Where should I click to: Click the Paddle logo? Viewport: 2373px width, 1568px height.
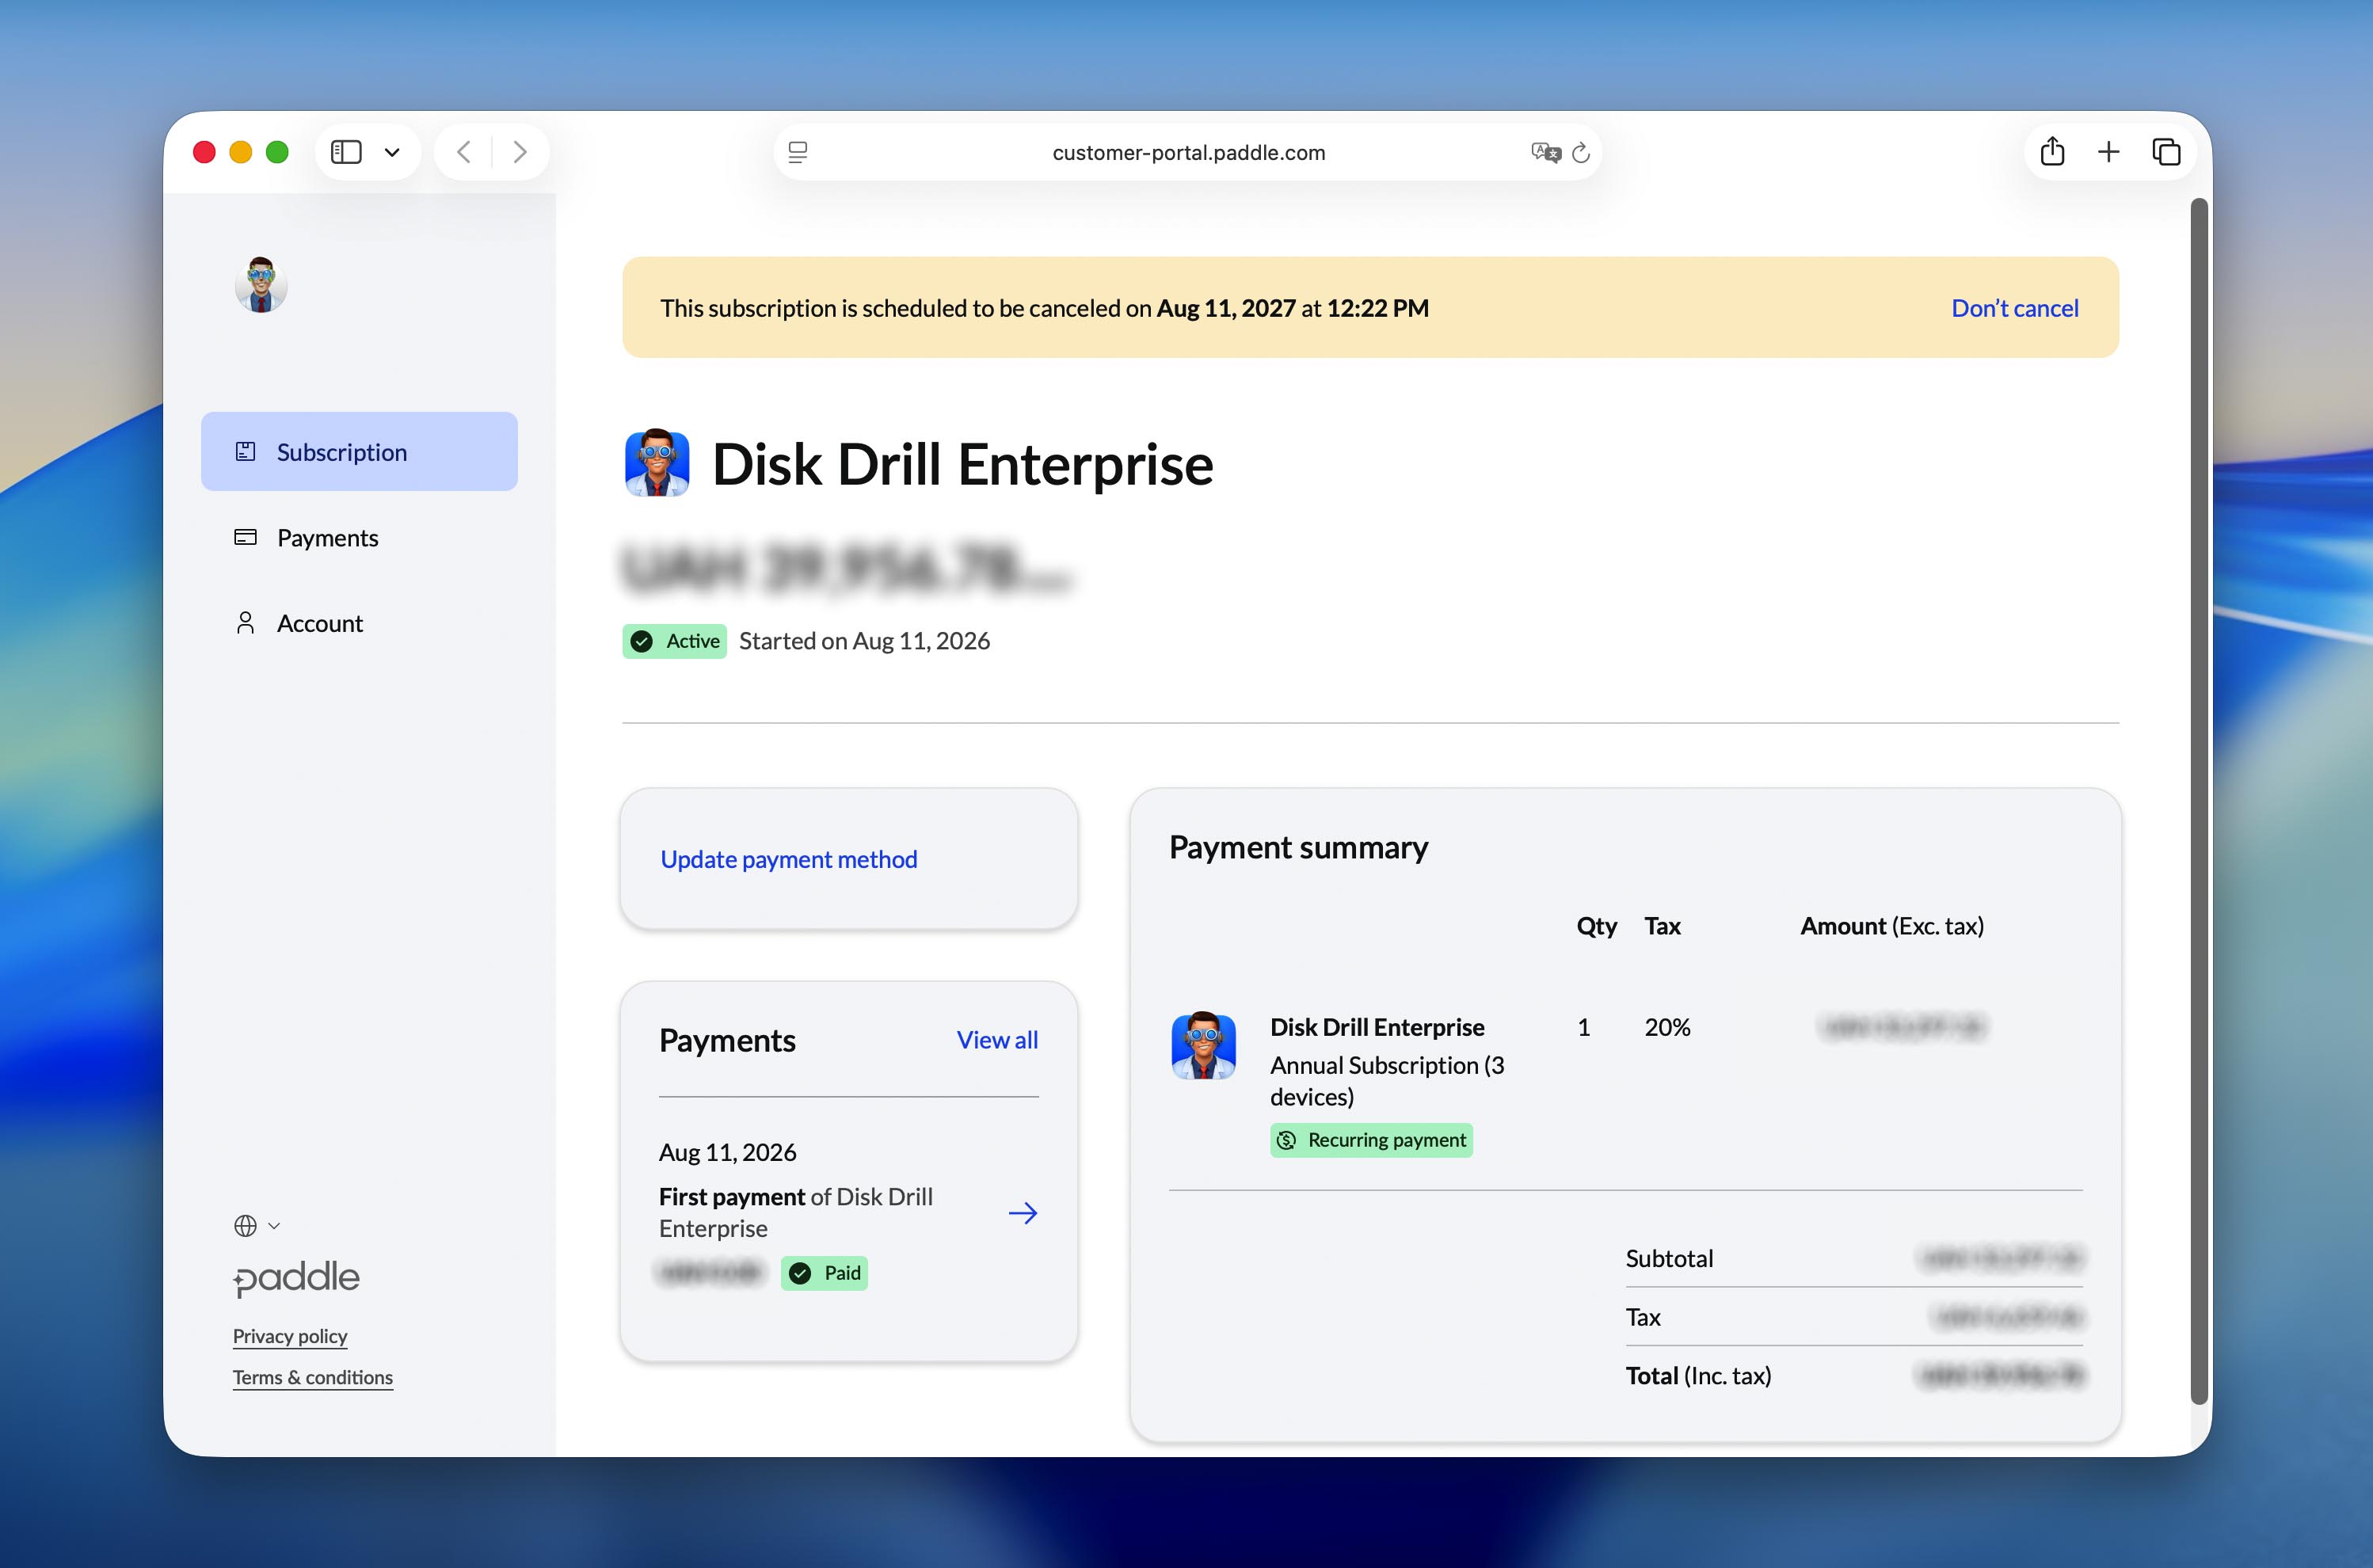coord(296,1278)
